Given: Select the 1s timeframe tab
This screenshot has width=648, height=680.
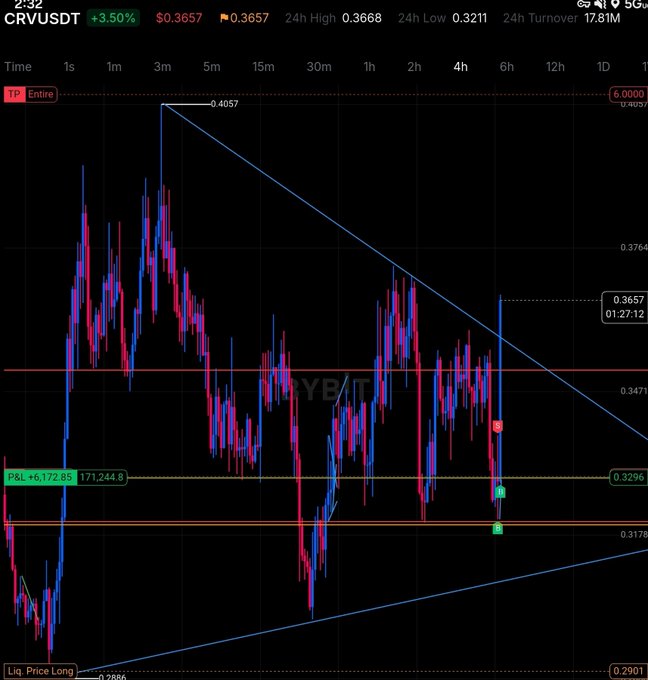Looking at the screenshot, I should tap(69, 67).
